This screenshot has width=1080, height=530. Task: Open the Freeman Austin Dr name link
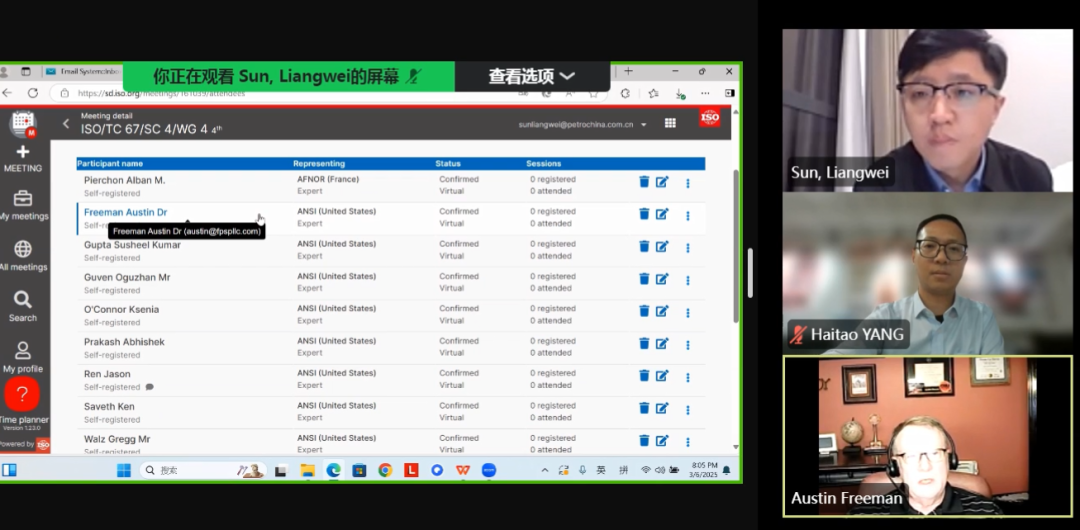point(125,212)
